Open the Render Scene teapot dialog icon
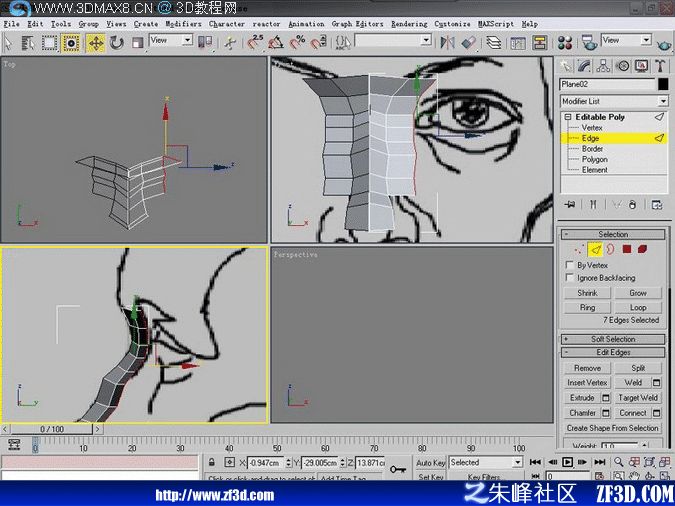This screenshot has width=675, height=506. (589, 42)
